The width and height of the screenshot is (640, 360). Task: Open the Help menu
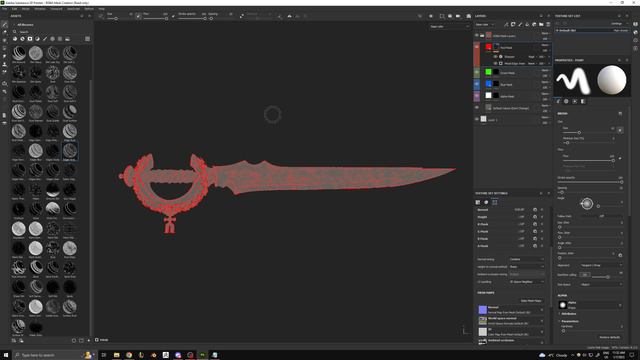102,9
